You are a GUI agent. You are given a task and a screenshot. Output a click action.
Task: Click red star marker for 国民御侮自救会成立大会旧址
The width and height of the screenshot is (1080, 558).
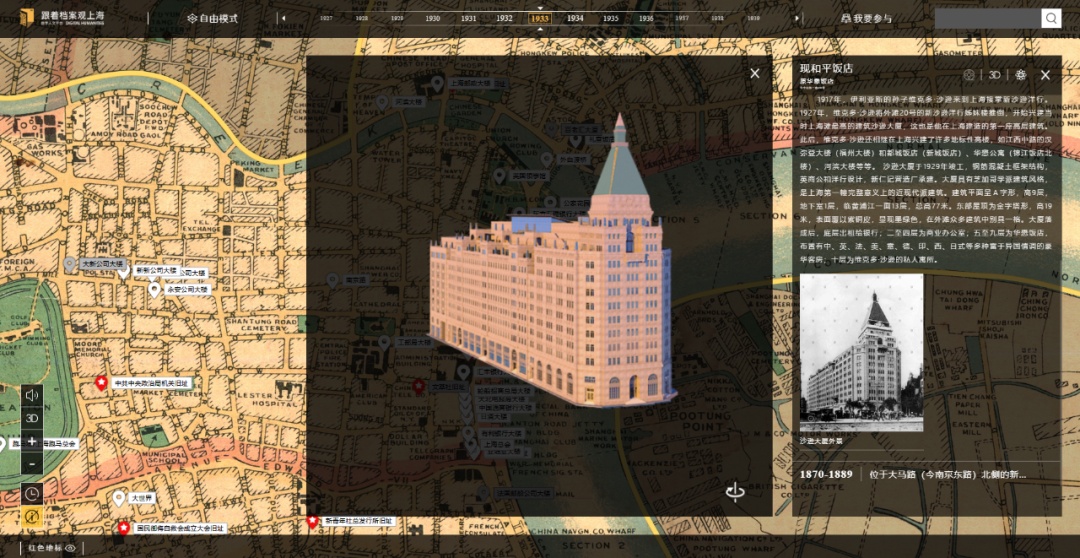(x=123, y=528)
